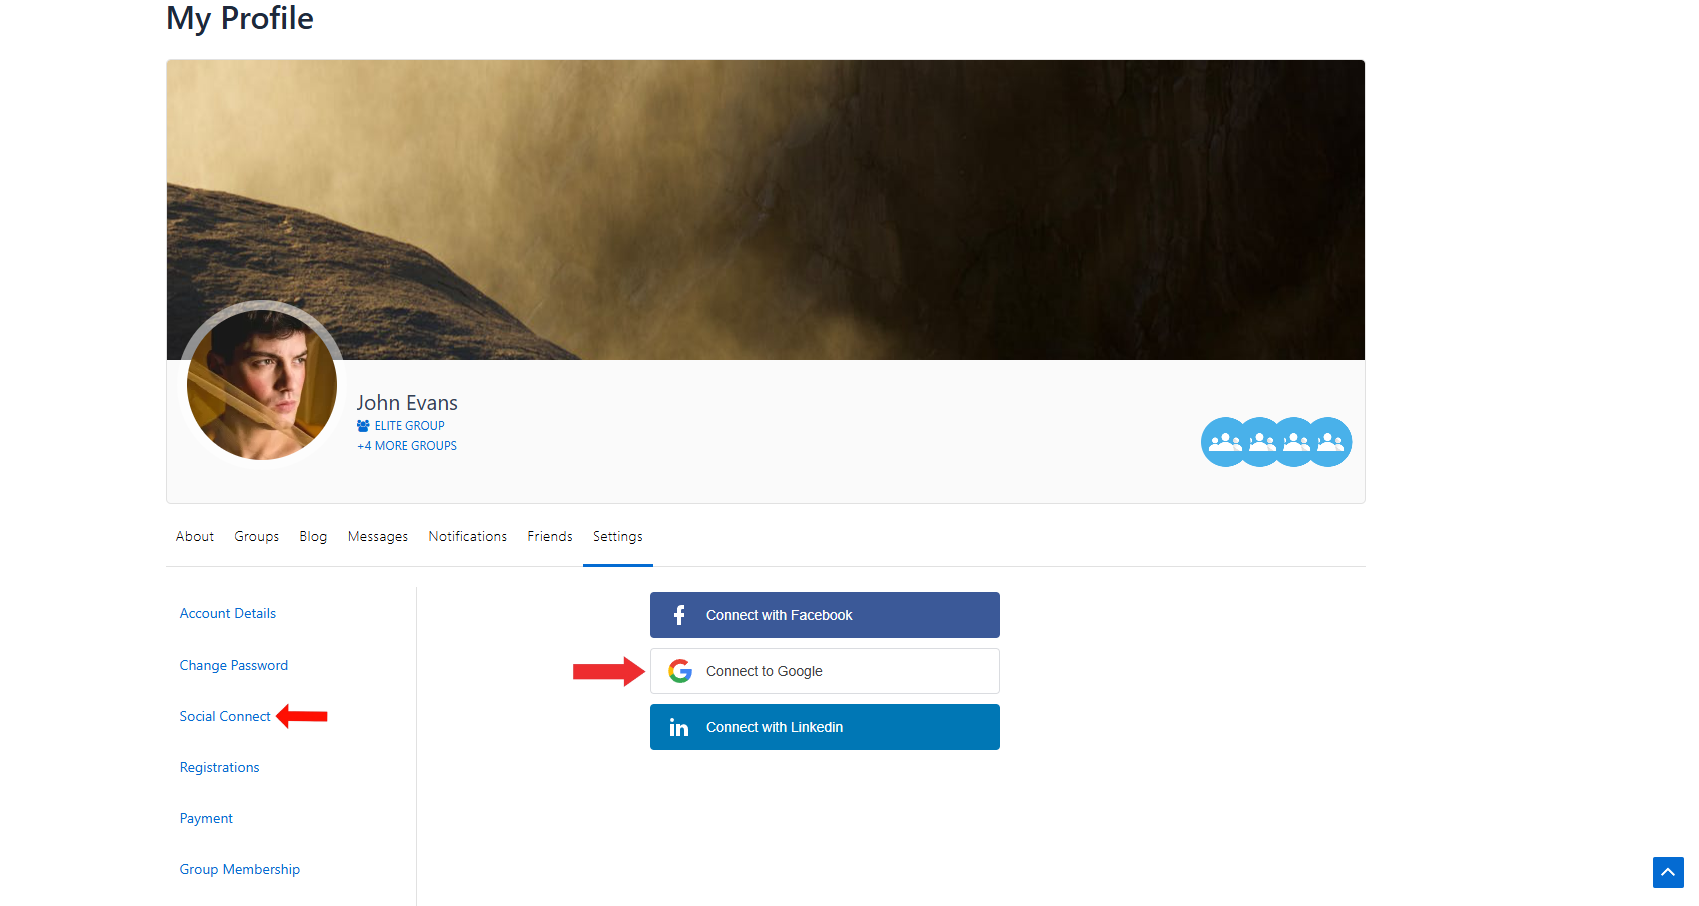Open Group Membership settings
1699x906 pixels.
pos(240,870)
